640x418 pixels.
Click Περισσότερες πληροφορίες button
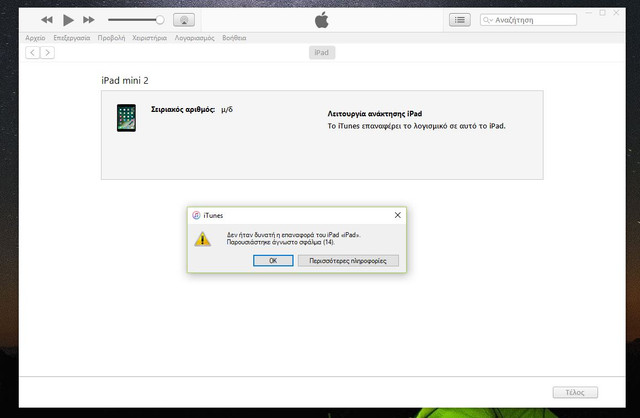348,260
